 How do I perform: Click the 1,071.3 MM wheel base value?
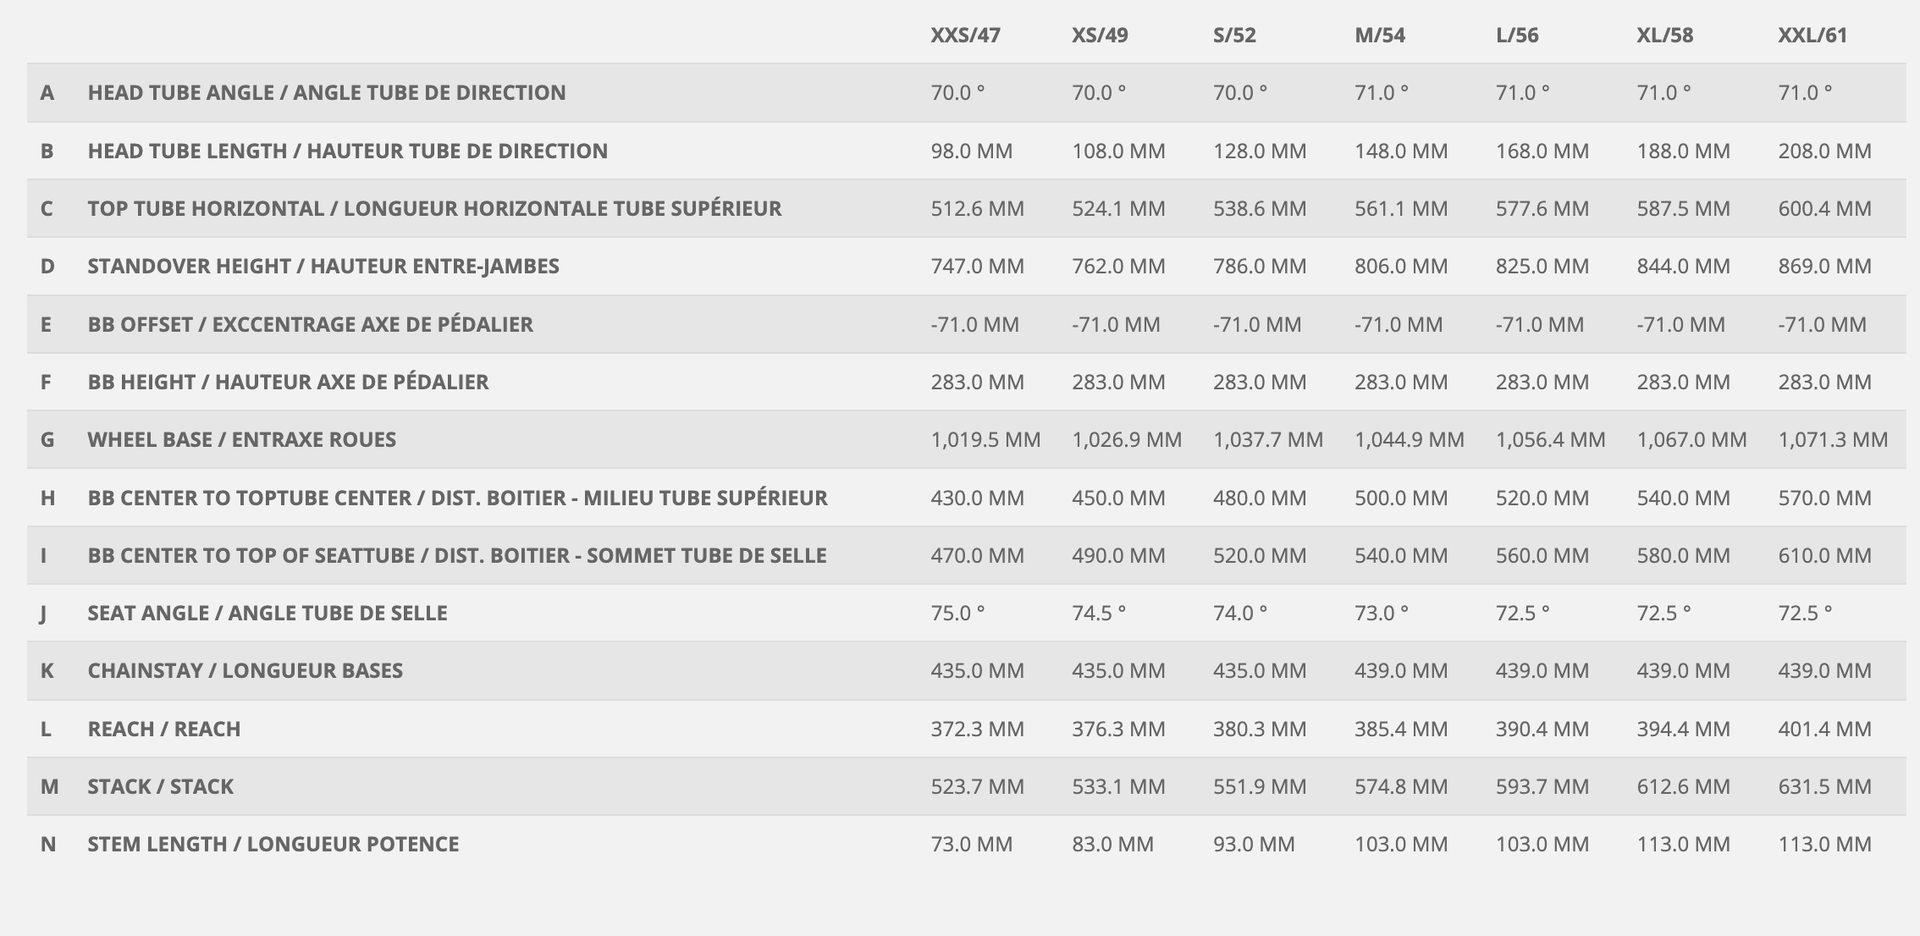coord(1832,440)
